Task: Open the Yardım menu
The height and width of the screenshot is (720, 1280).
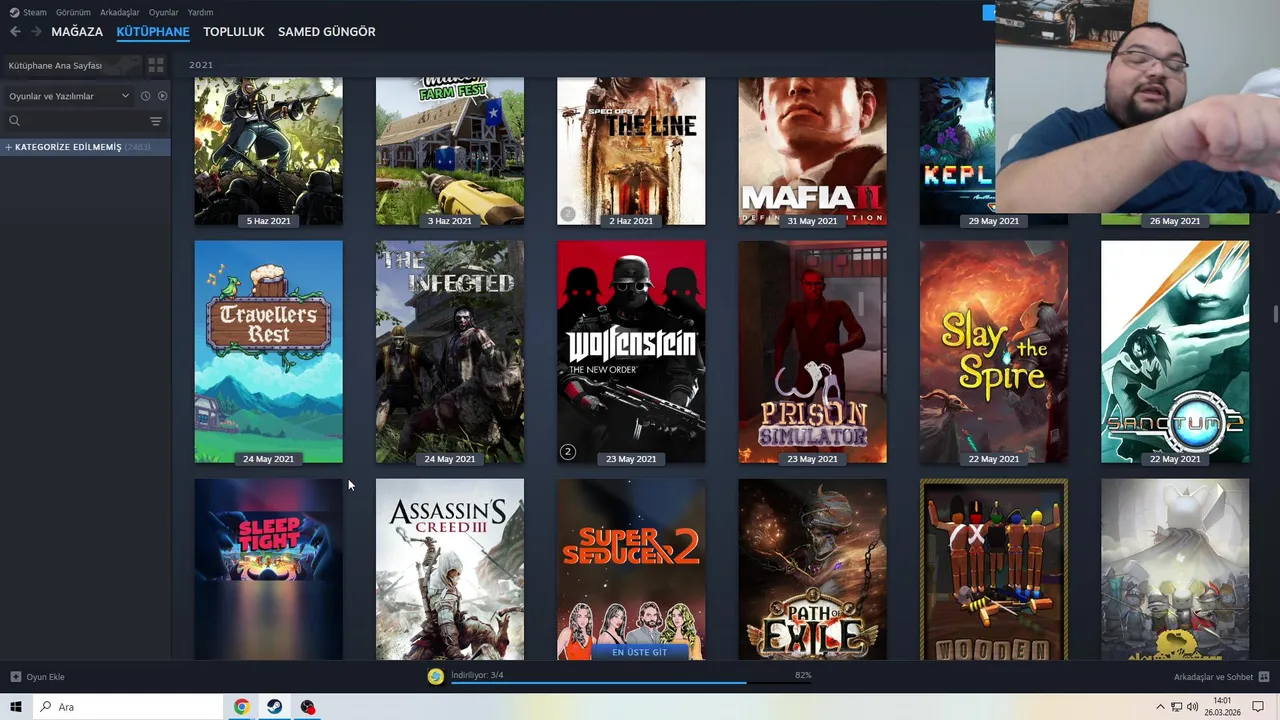Action: point(200,12)
